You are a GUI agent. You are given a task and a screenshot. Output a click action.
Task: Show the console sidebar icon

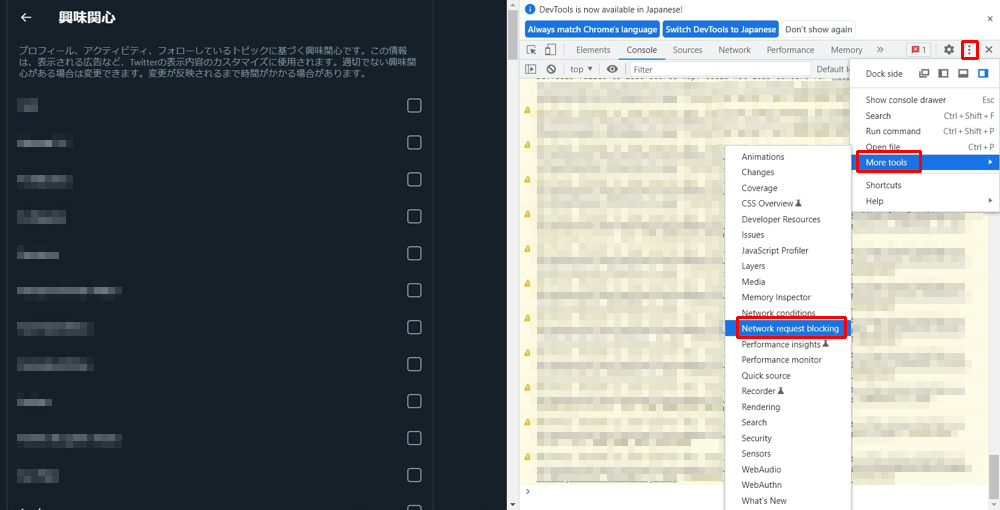click(x=531, y=69)
